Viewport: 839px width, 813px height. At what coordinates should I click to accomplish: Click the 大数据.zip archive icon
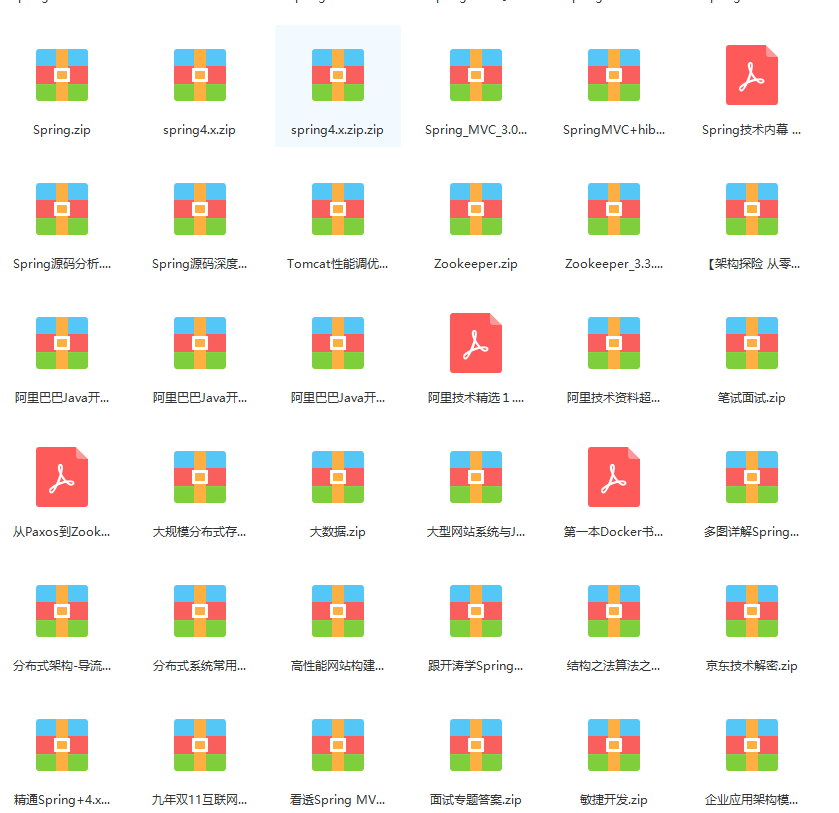(x=338, y=477)
